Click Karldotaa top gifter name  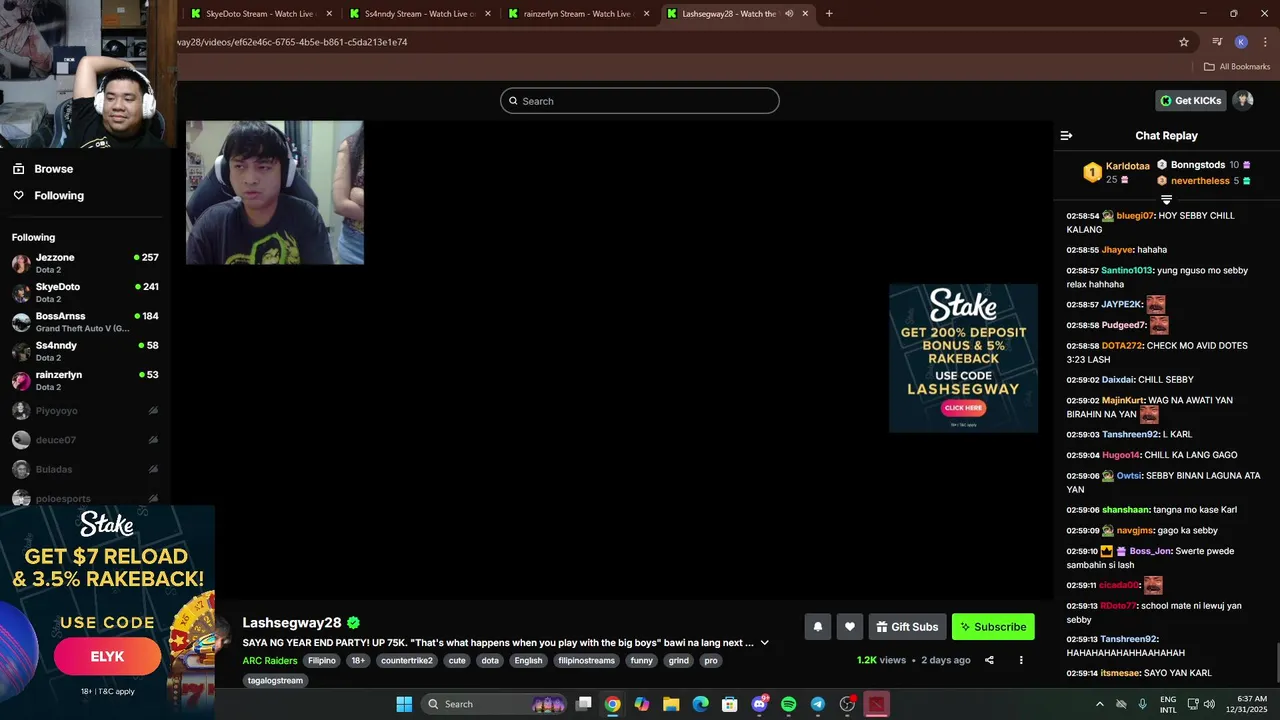pos(1128,166)
